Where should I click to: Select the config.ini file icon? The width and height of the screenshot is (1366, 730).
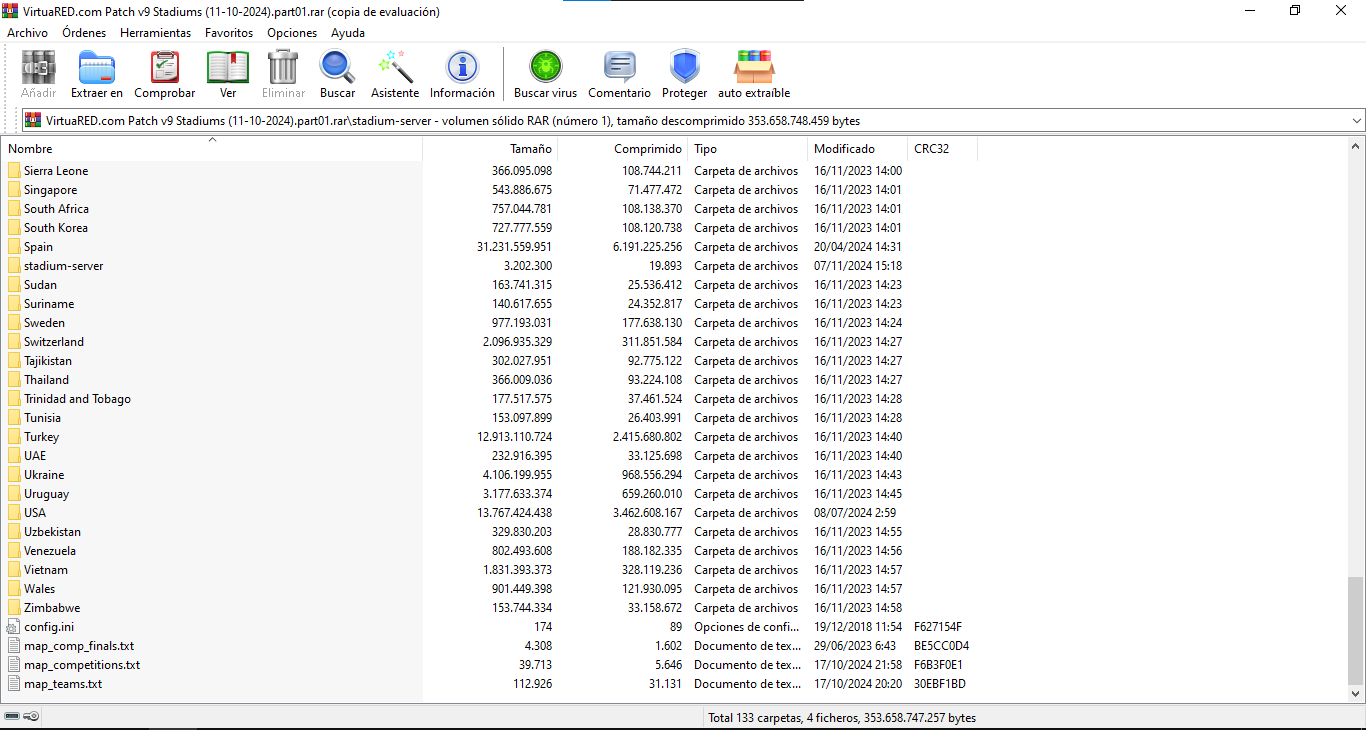click(14, 627)
